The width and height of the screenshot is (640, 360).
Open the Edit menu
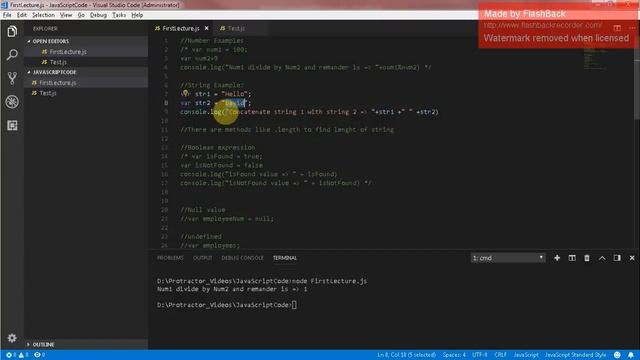22,15
